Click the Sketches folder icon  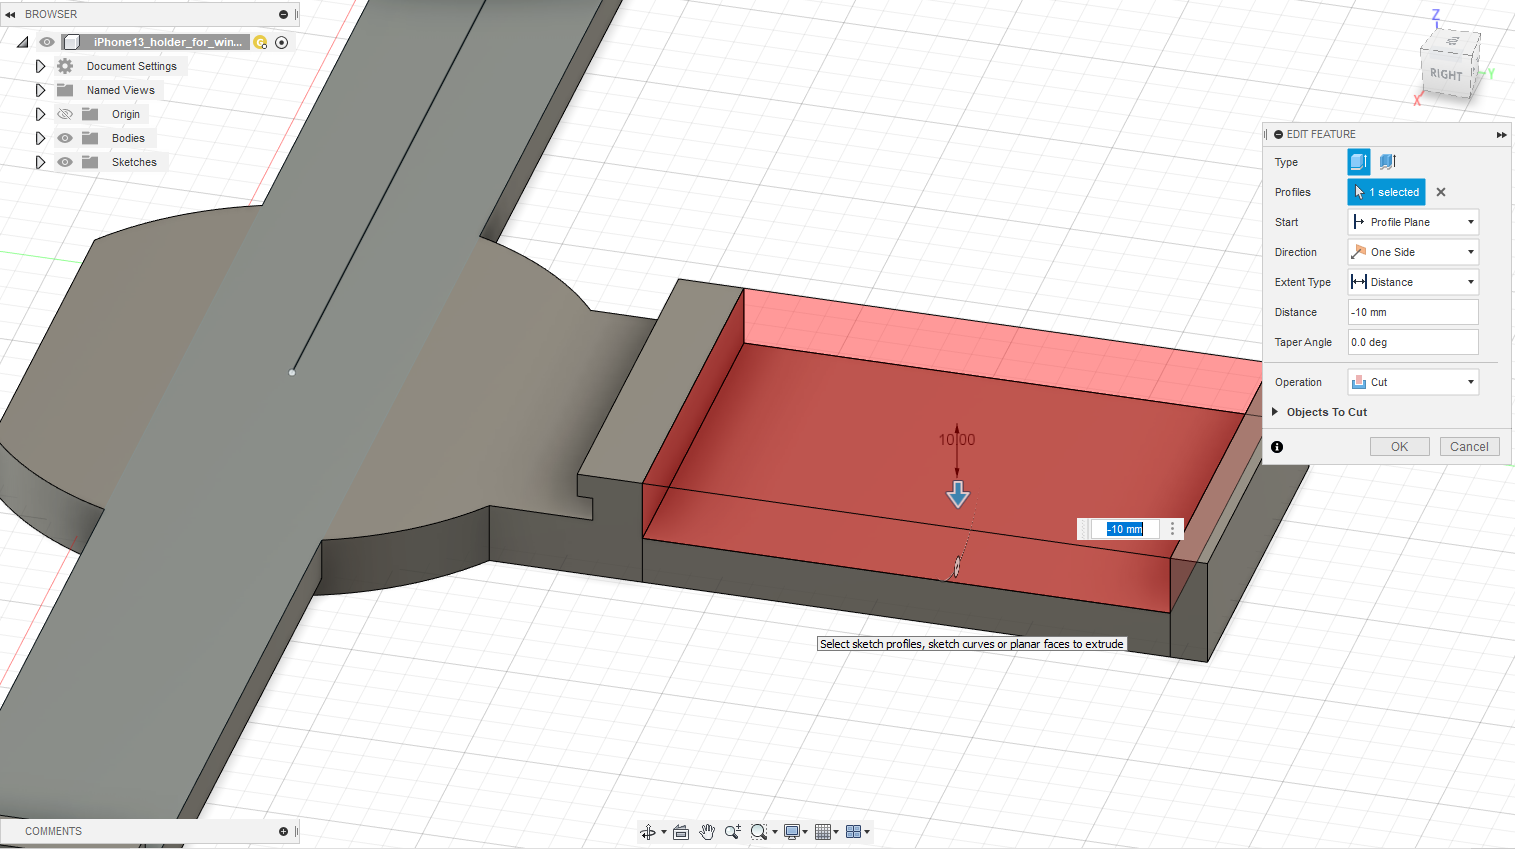90,162
